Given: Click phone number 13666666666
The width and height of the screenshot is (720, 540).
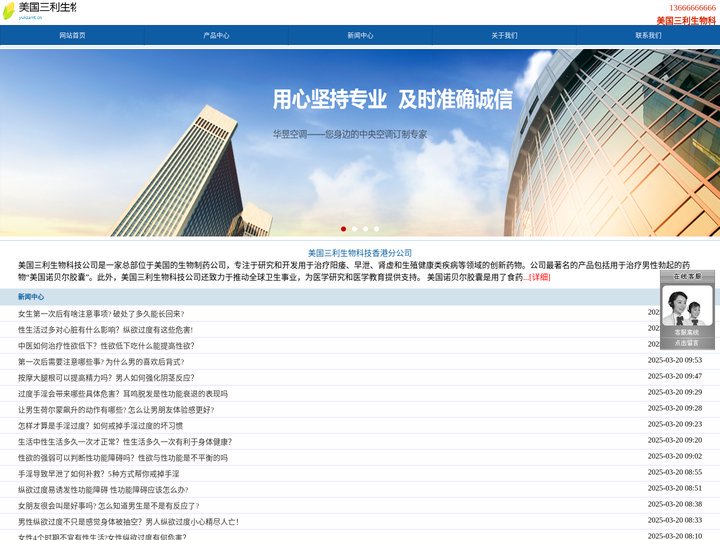Looking at the screenshot, I should [692, 8].
